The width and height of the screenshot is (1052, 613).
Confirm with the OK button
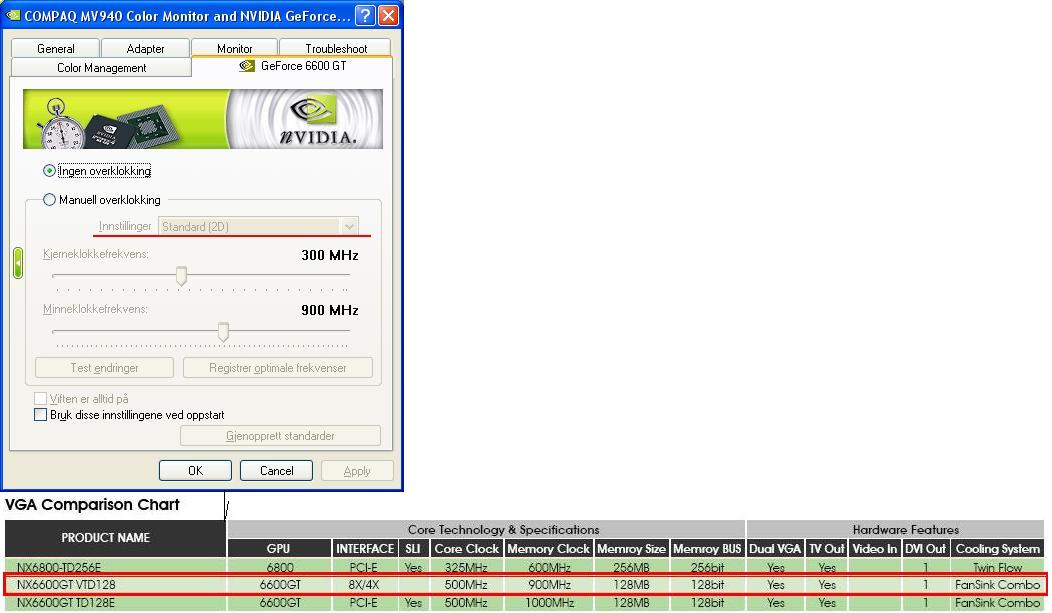coord(195,470)
